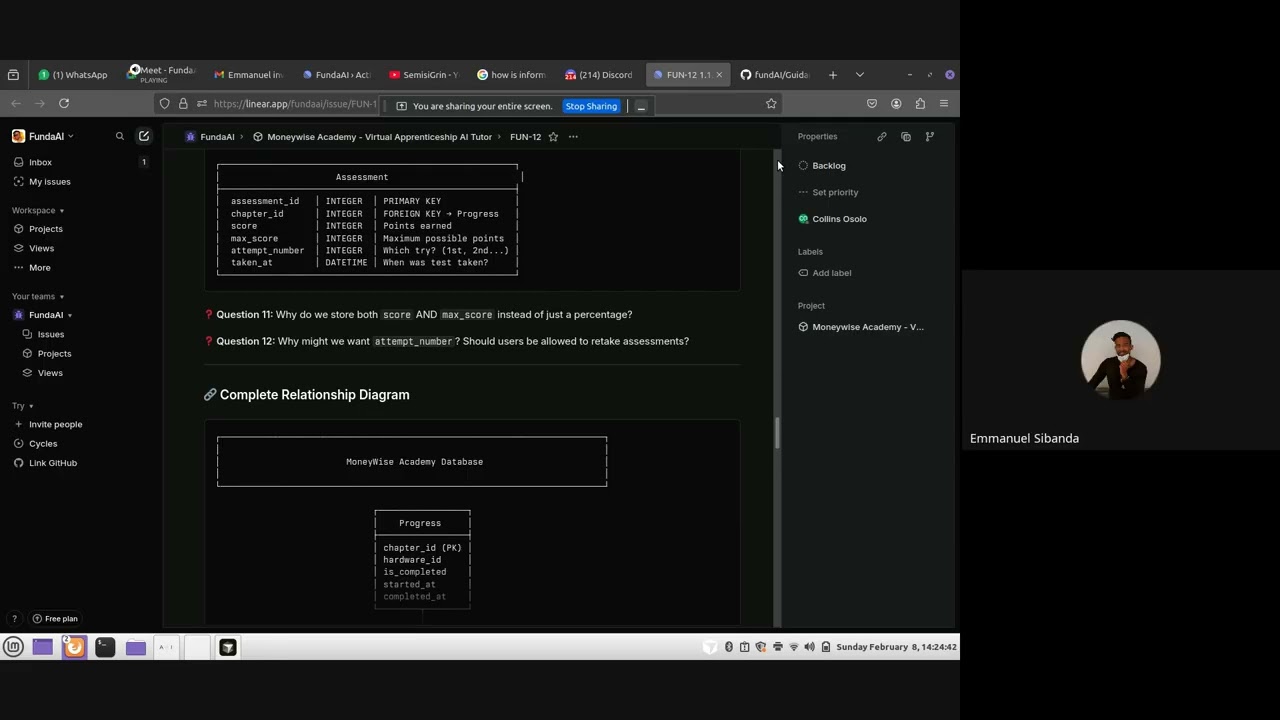Click the git branch name icon in Properties
Image resolution: width=1280 pixels, height=720 pixels.
930,137
